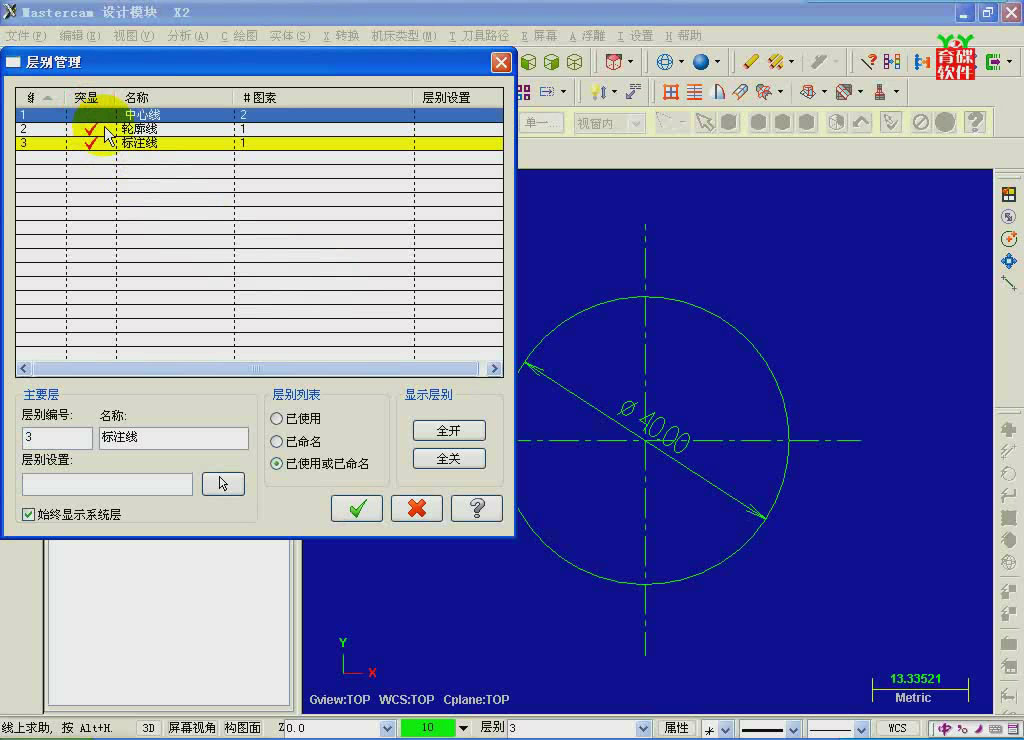Click the red machine simulation icon
Image resolution: width=1024 pixels, height=740 pixels.
880,92
